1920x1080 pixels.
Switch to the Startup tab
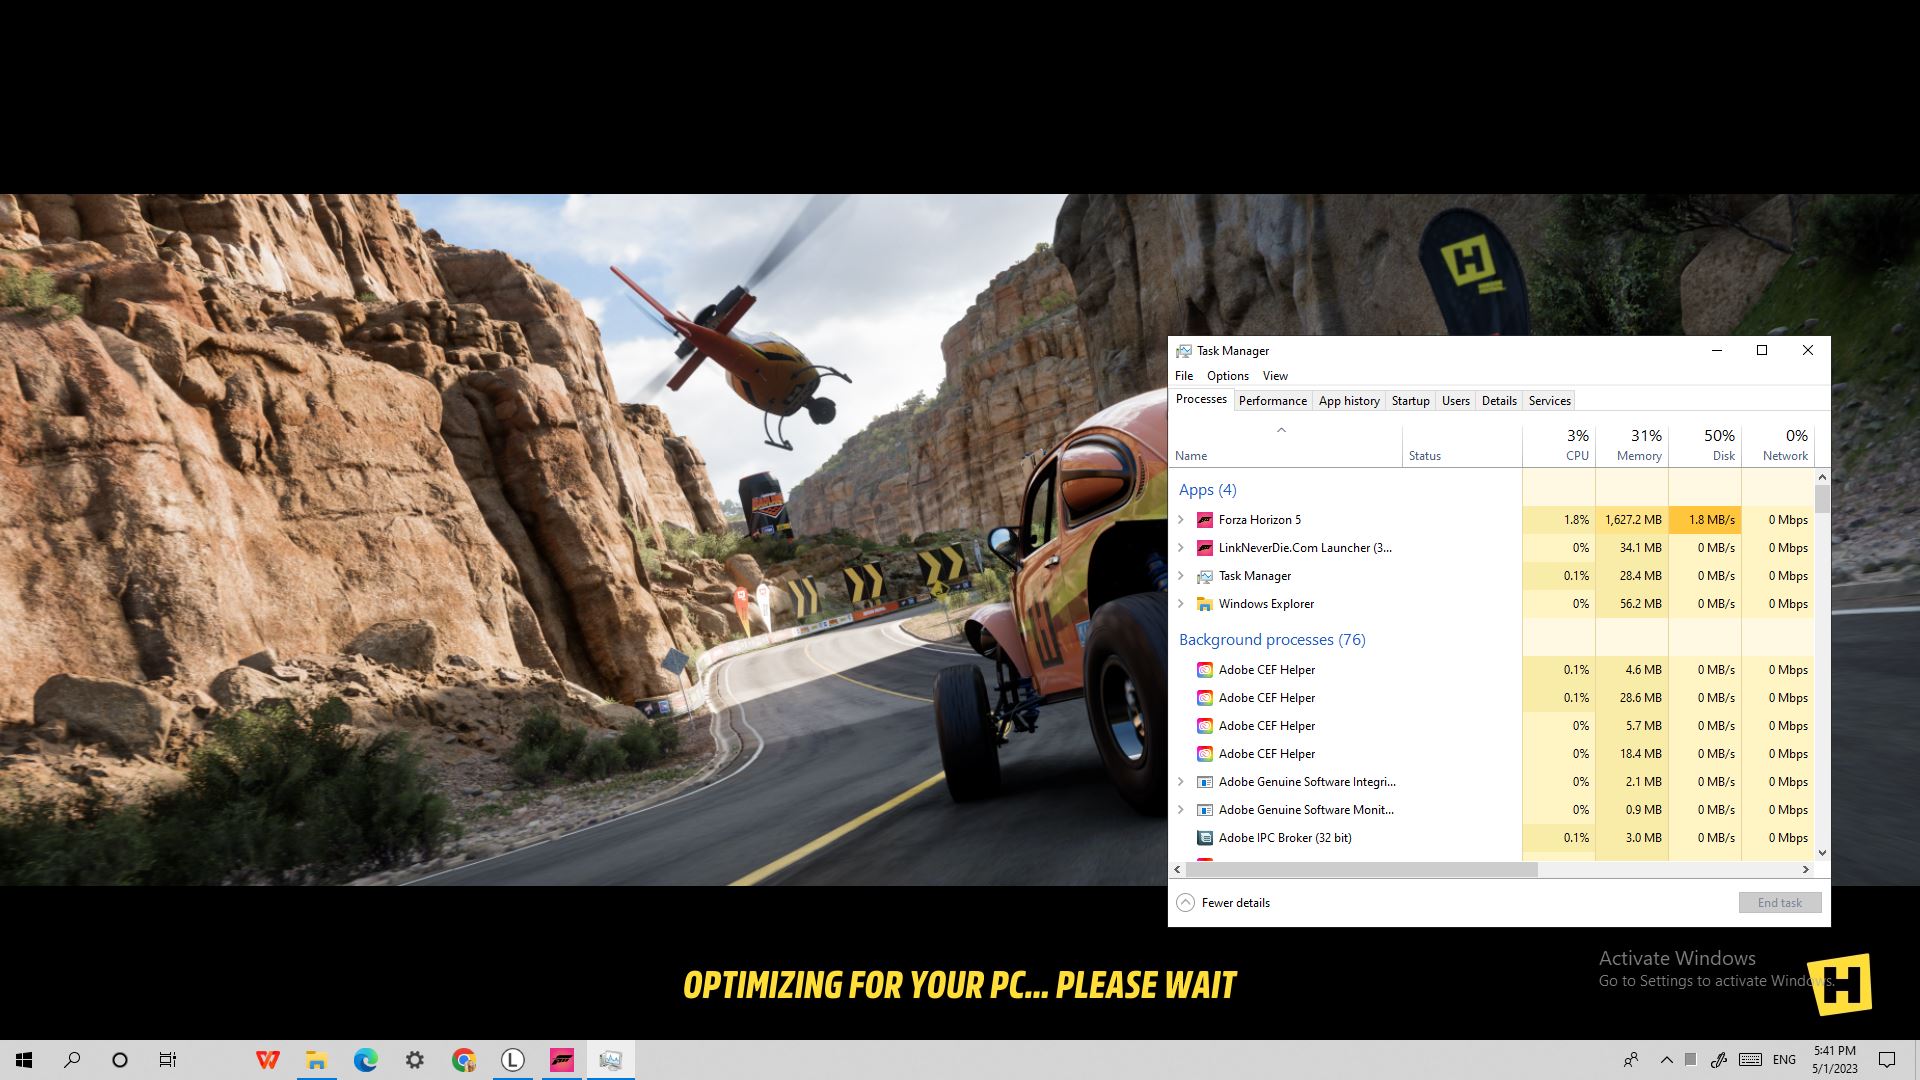click(x=1411, y=401)
